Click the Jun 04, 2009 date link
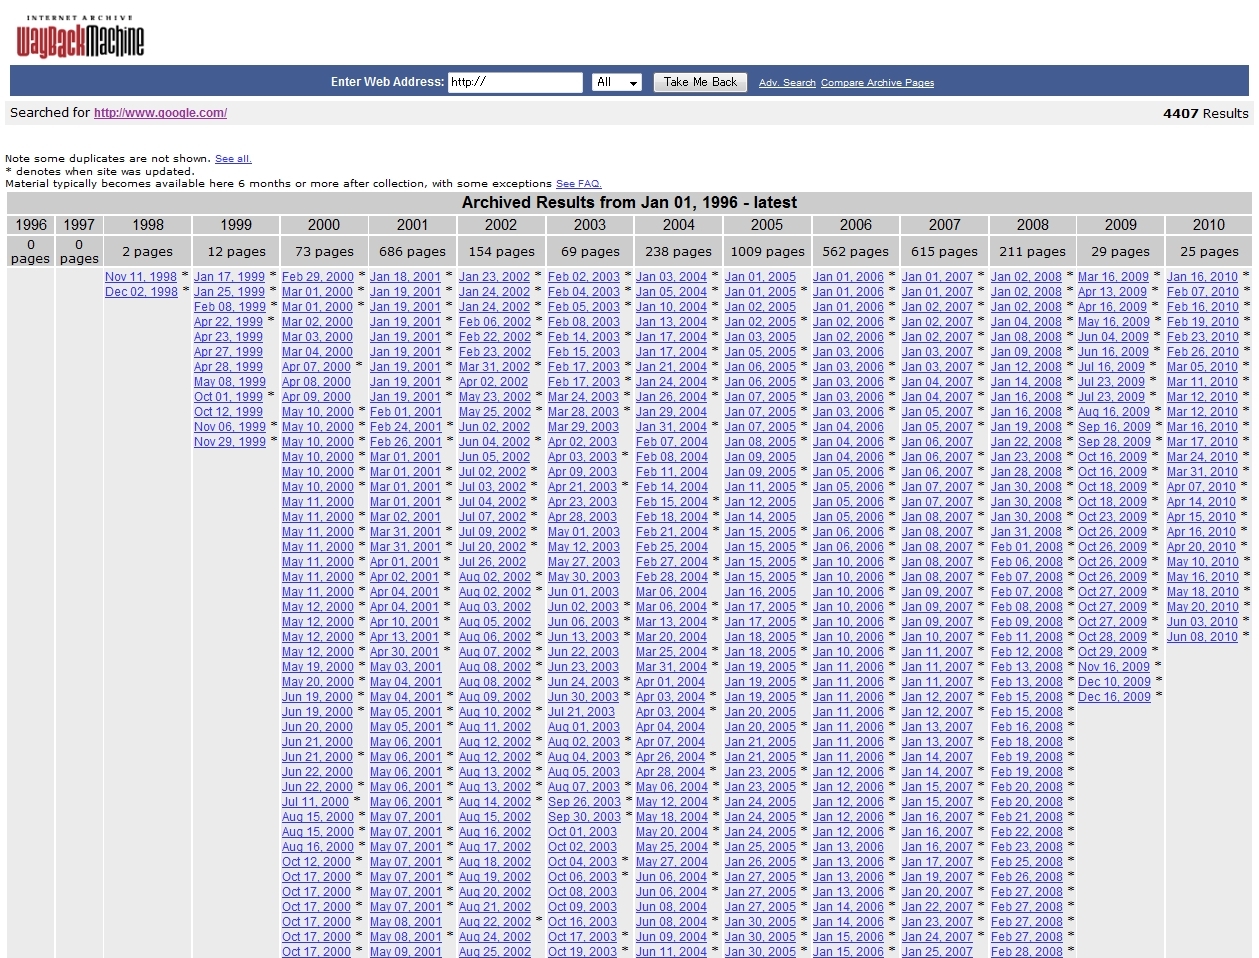The image size is (1259, 958). (x=1113, y=337)
